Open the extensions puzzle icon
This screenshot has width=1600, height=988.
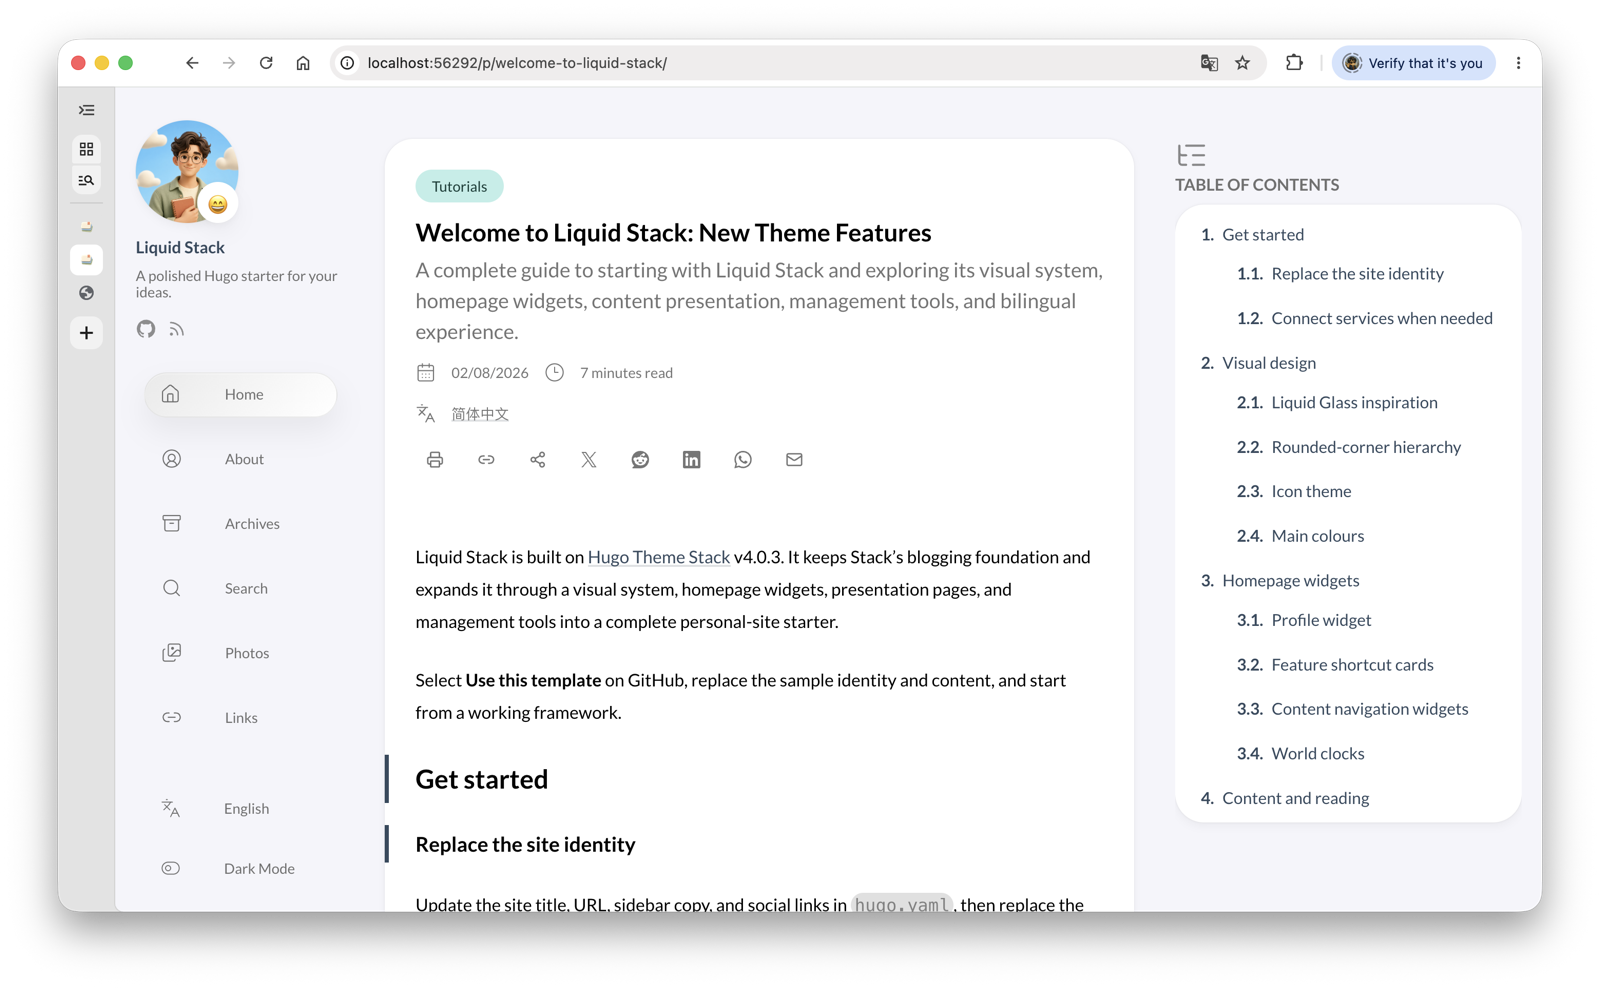(x=1294, y=63)
